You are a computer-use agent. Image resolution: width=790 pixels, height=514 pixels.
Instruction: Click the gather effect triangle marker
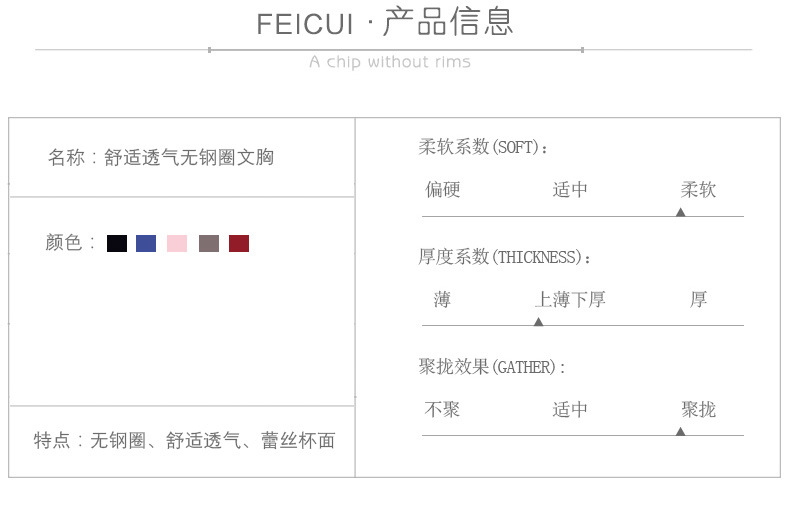[x=680, y=431]
